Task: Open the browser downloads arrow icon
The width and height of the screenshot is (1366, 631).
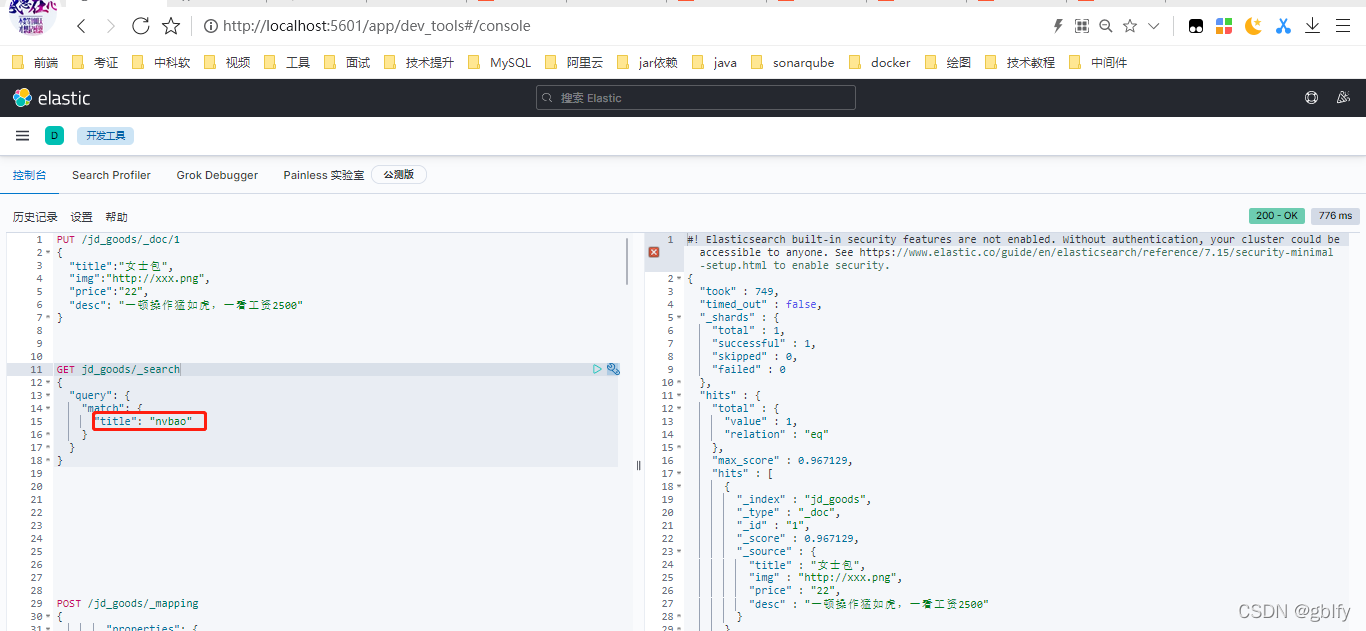Action: point(1313,26)
